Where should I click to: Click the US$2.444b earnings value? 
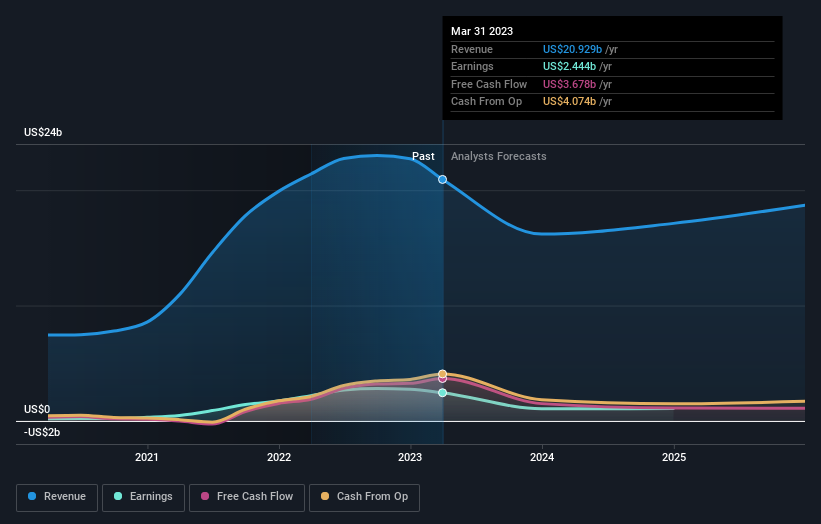569,66
